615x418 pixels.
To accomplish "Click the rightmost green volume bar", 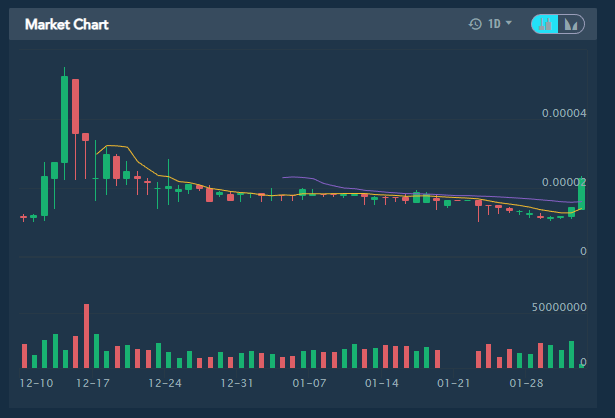I will click(x=572, y=355).
